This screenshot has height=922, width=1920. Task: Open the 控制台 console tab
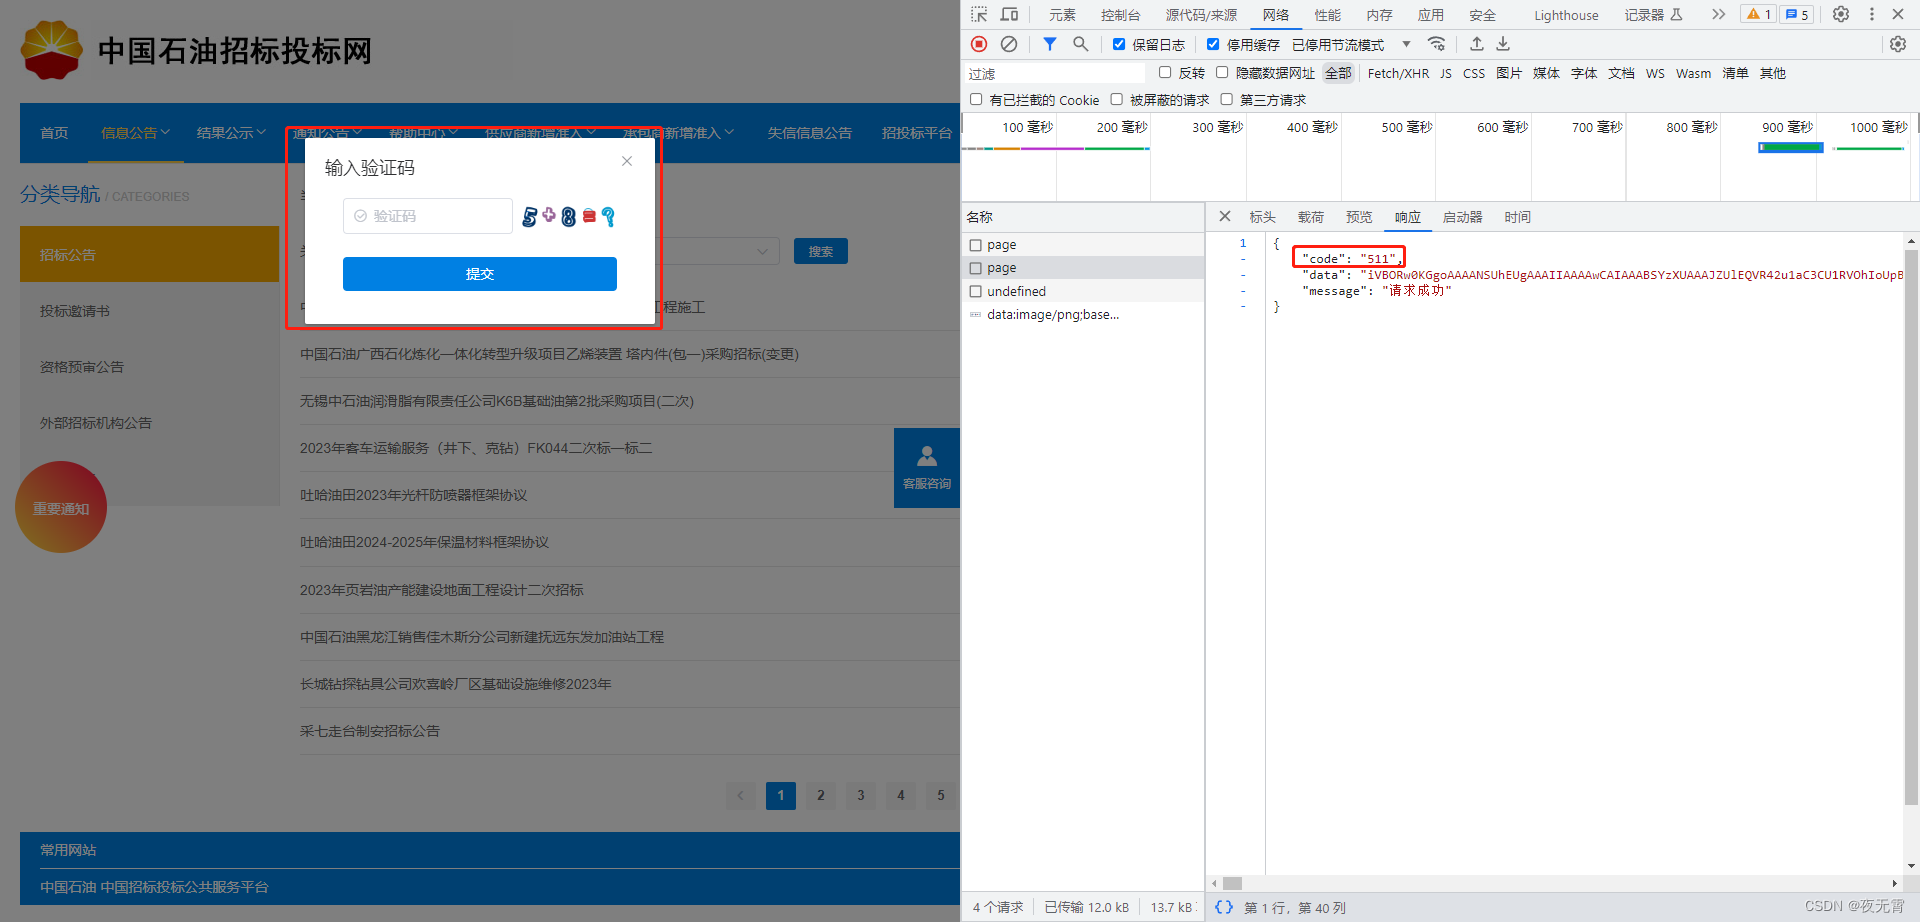1120,15
